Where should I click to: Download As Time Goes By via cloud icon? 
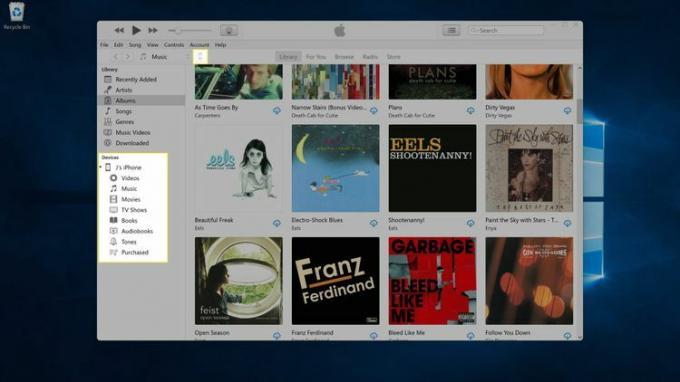(277, 111)
